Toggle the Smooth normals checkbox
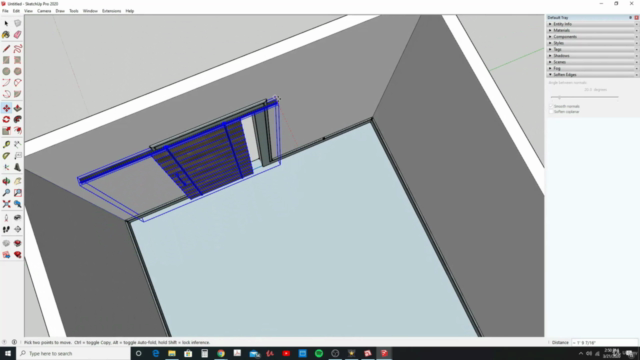 [x=551, y=106]
